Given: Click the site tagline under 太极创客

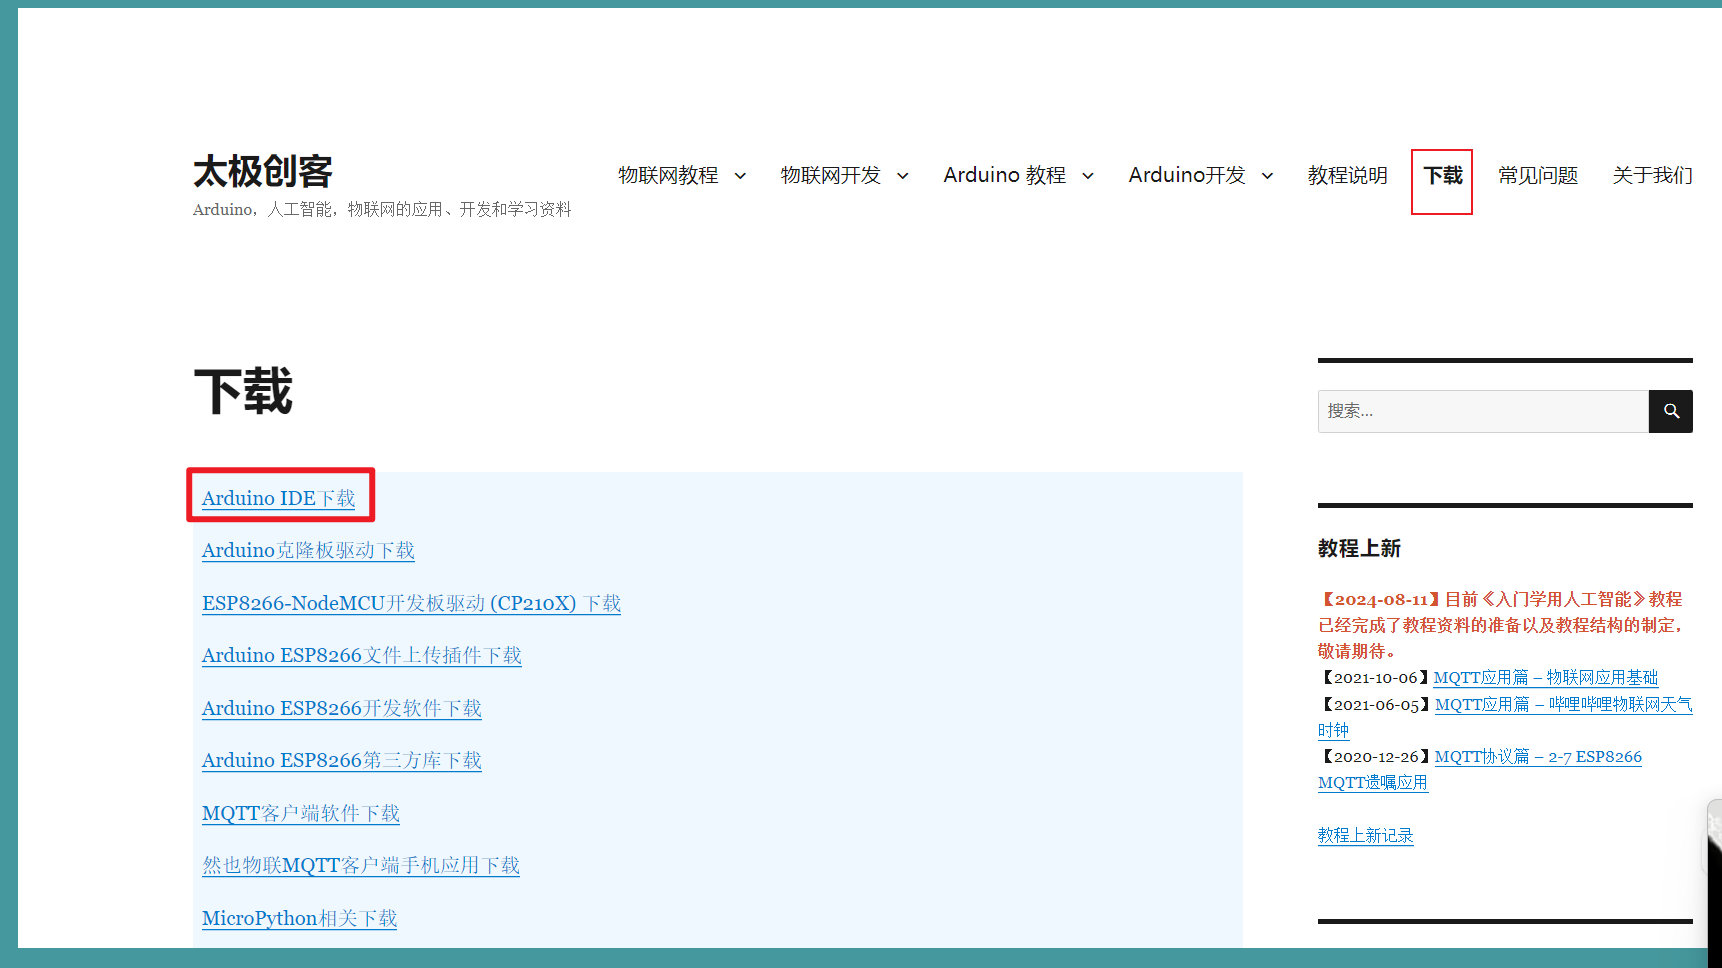Looking at the screenshot, I should tap(382, 209).
